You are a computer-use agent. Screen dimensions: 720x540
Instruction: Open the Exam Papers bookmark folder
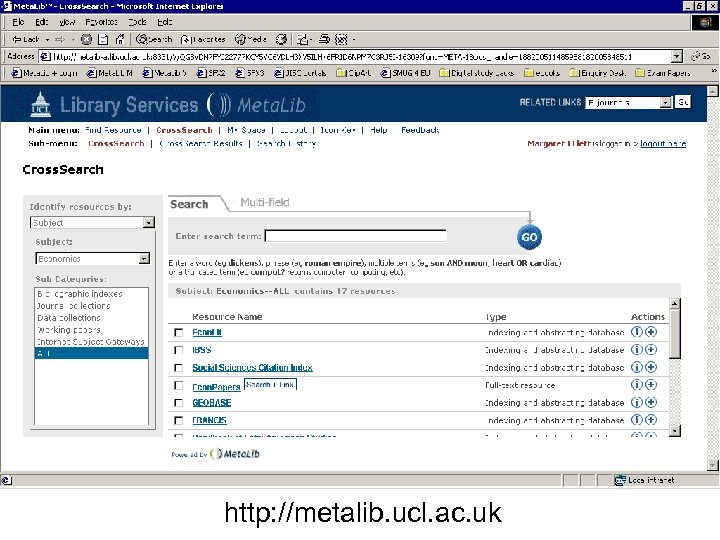point(663,73)
